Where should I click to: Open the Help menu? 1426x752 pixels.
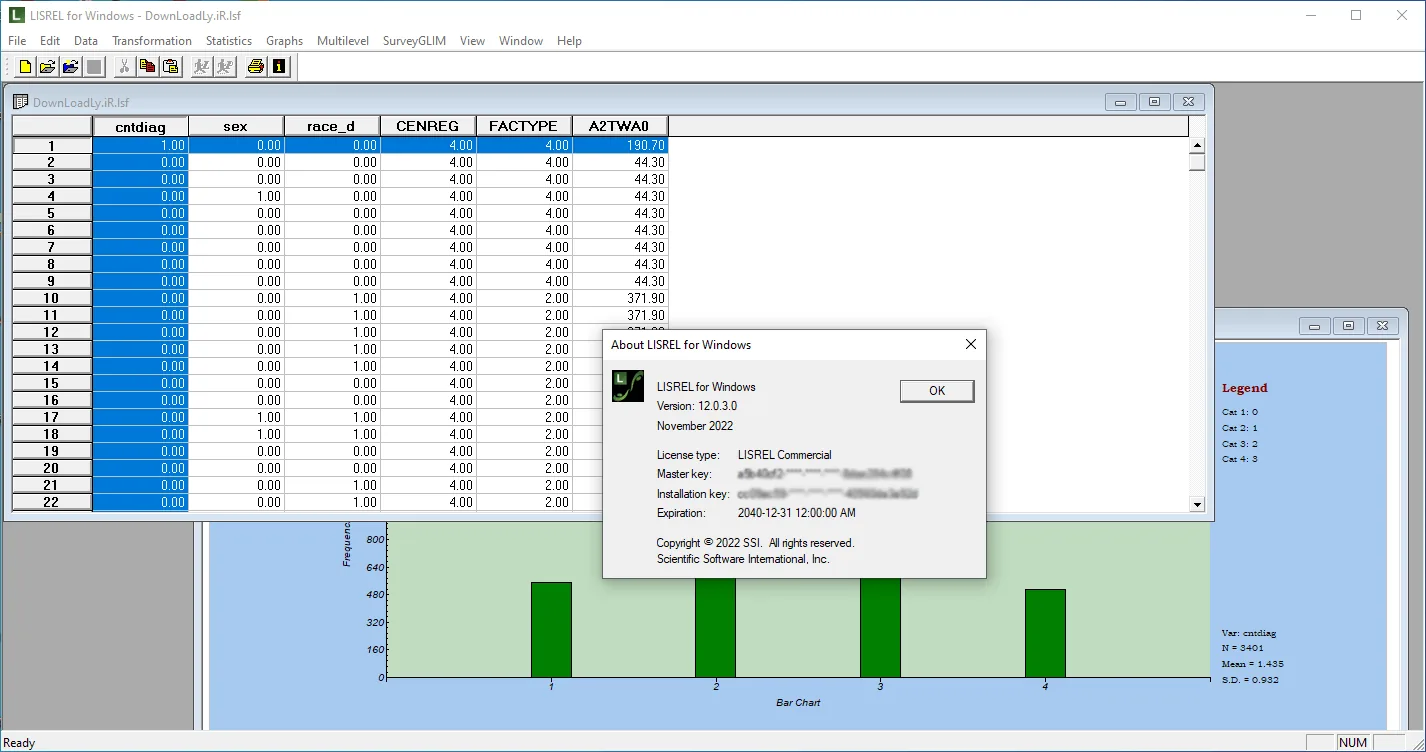point(570,41)
